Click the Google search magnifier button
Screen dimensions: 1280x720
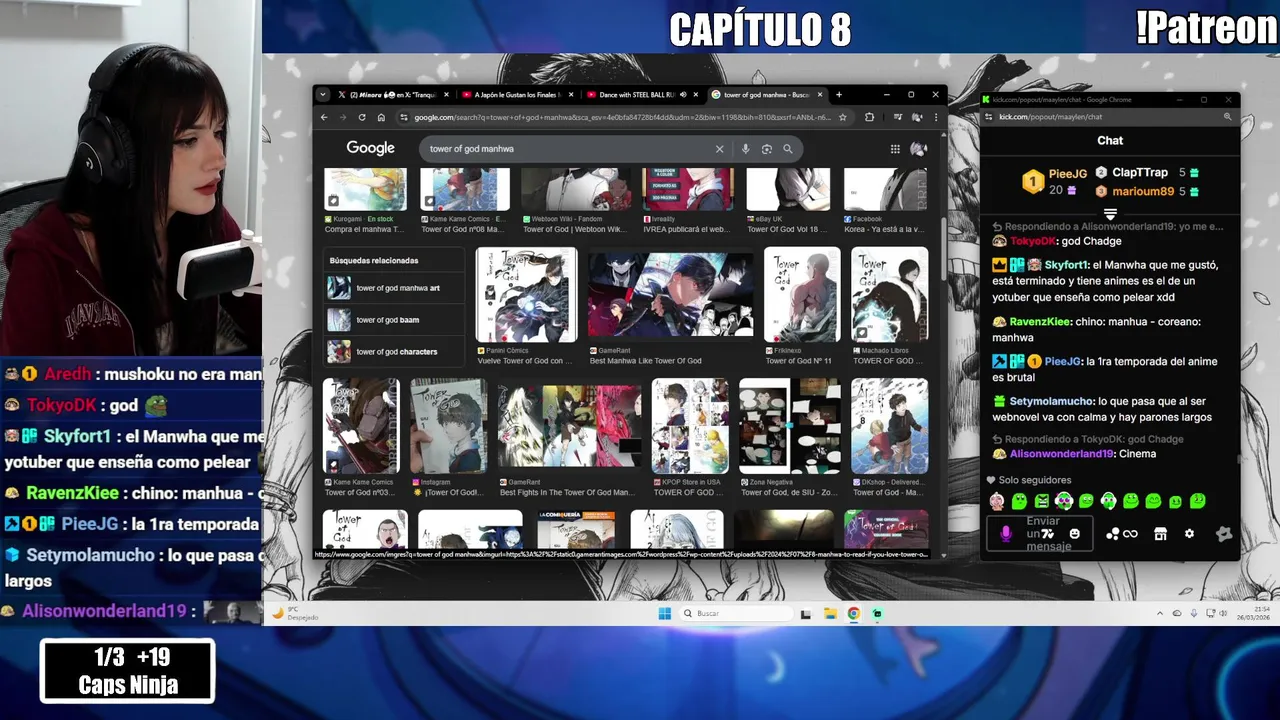coord(788,149)
